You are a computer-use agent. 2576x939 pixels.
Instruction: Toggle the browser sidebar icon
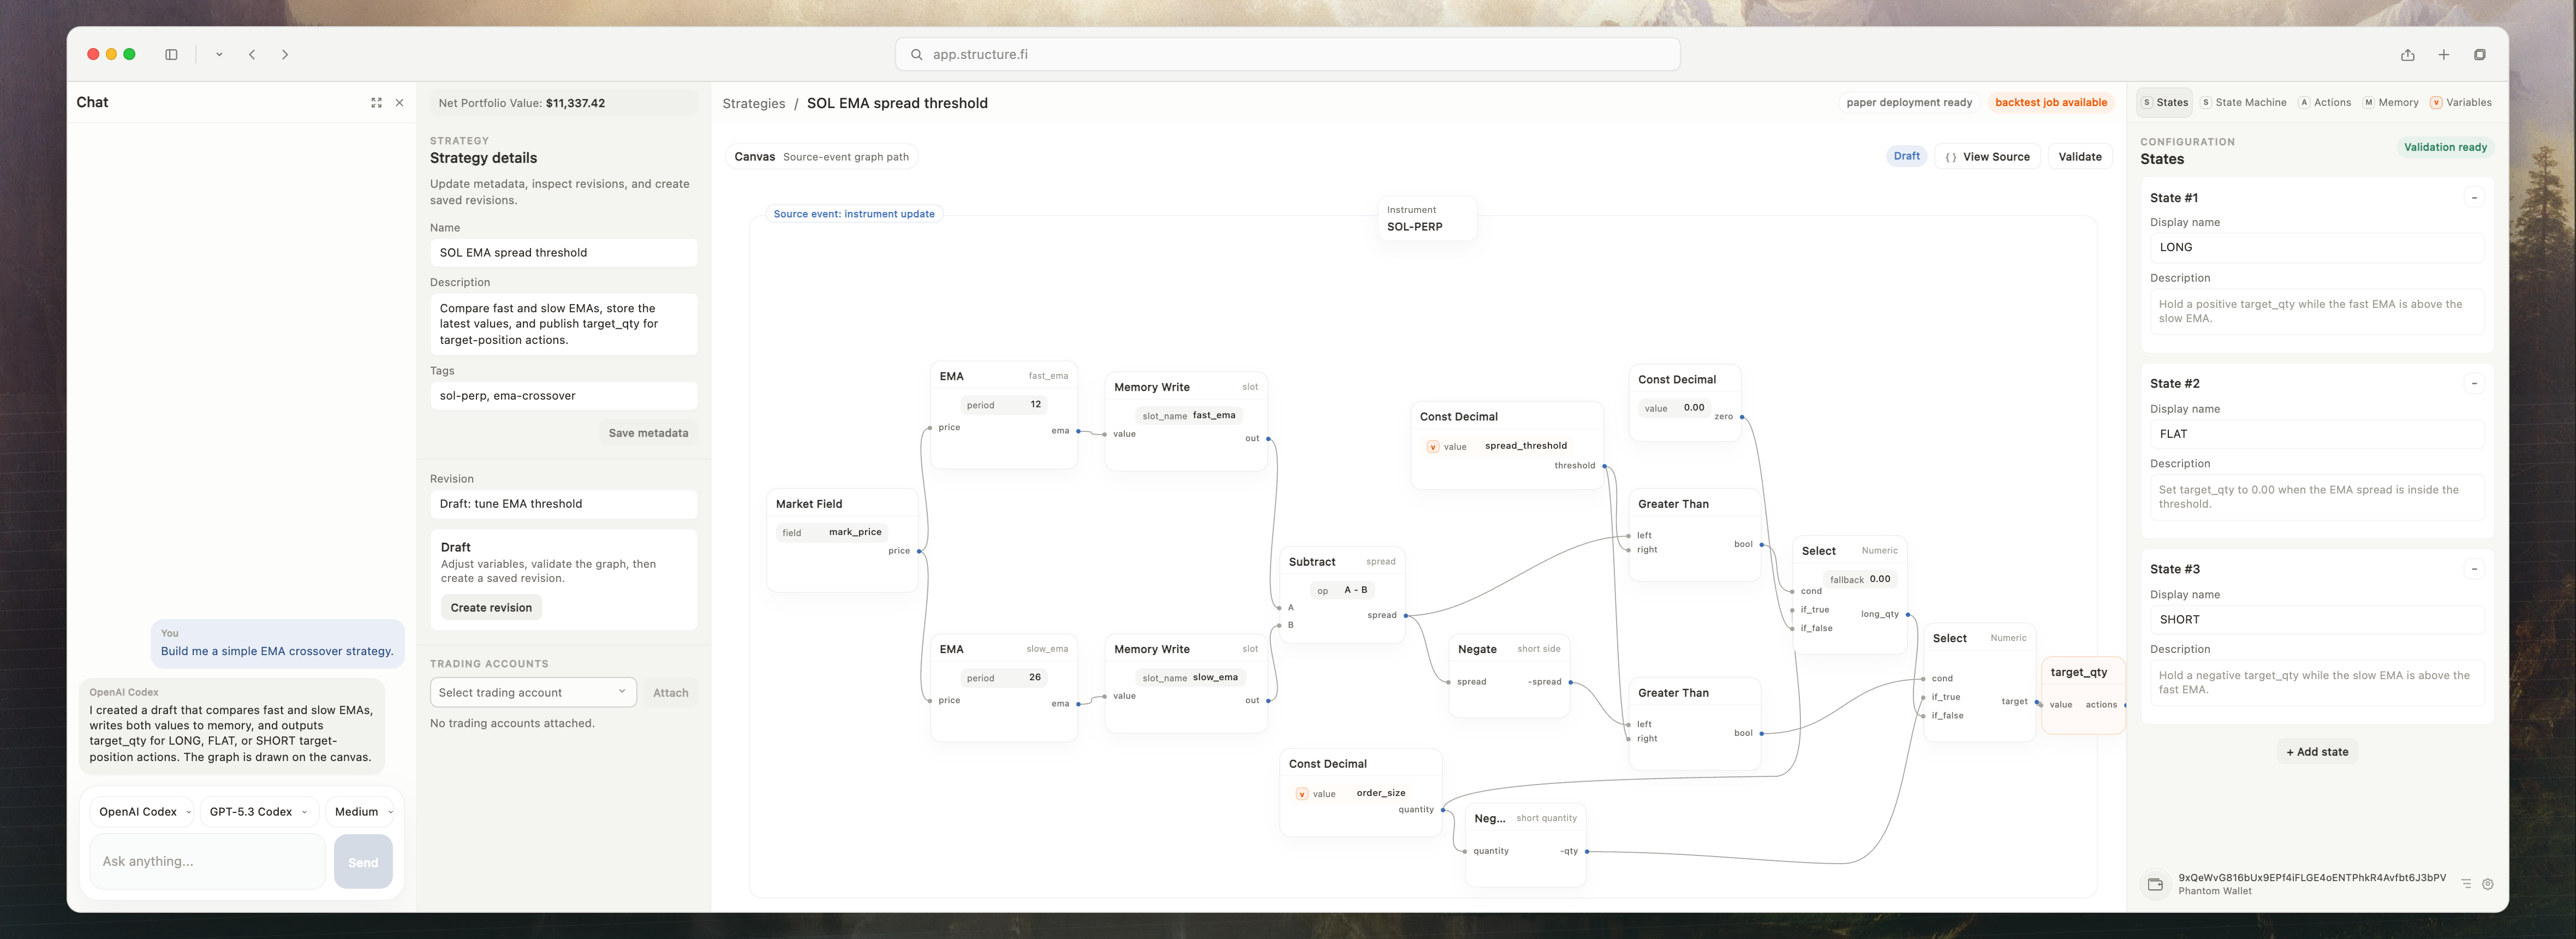tap(171, 55)
